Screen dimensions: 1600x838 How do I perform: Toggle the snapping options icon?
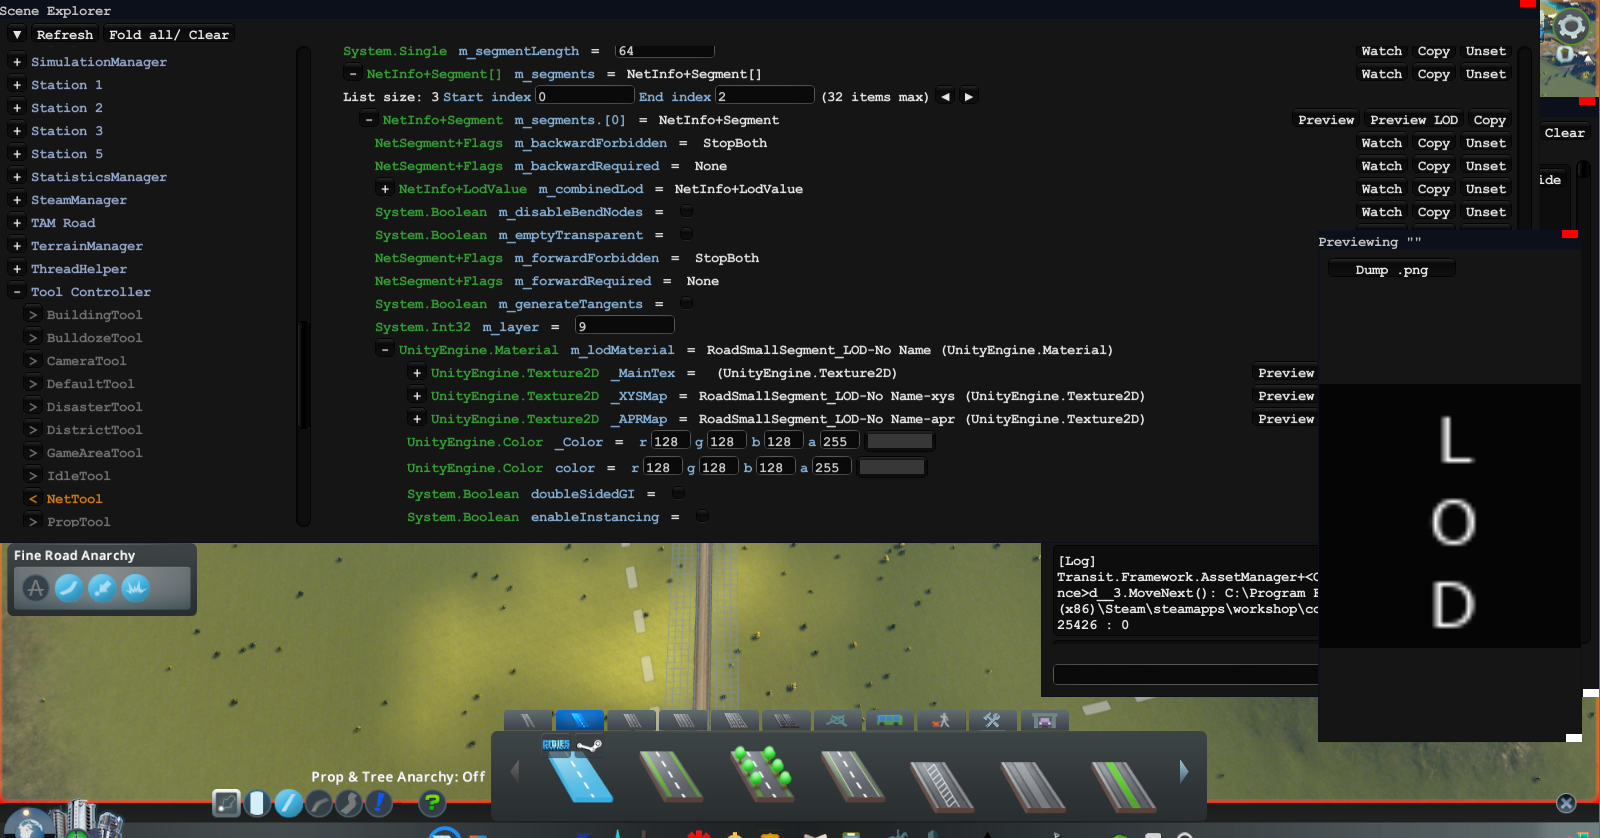coord(227,802)
